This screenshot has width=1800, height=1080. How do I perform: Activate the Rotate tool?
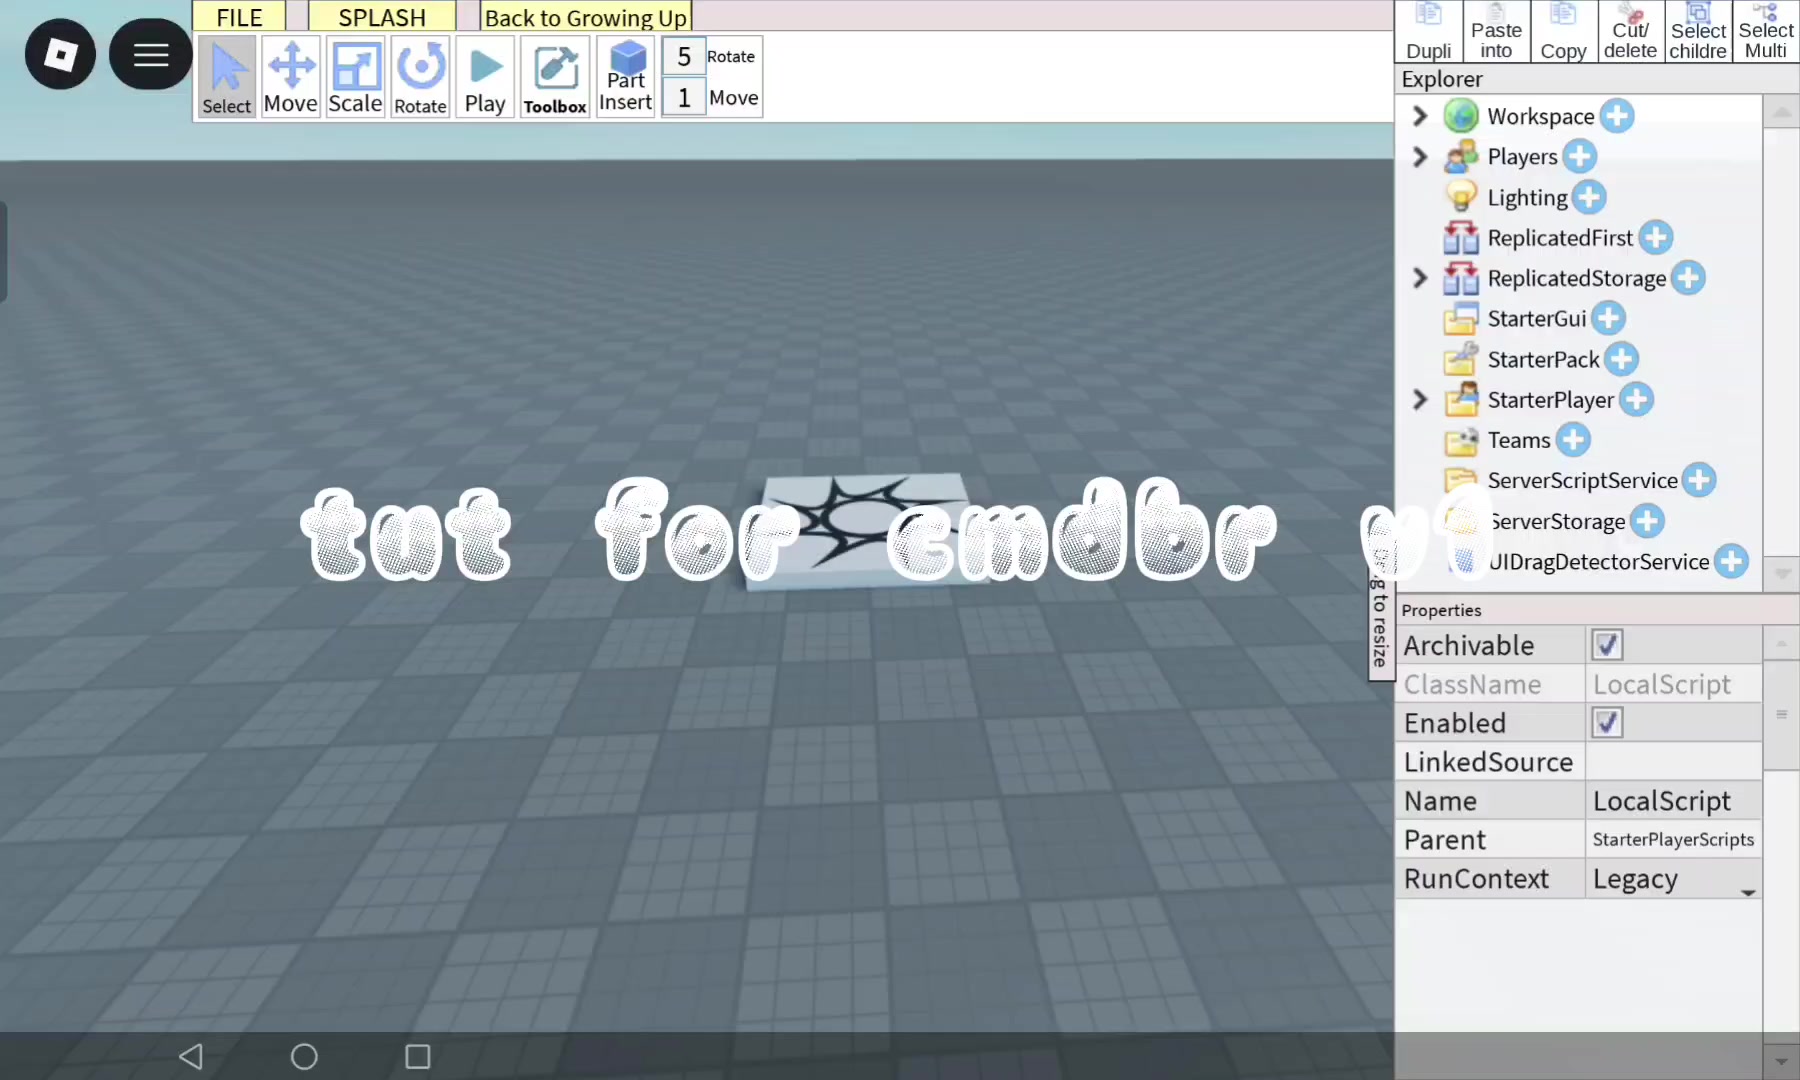[x=420, y=77]
